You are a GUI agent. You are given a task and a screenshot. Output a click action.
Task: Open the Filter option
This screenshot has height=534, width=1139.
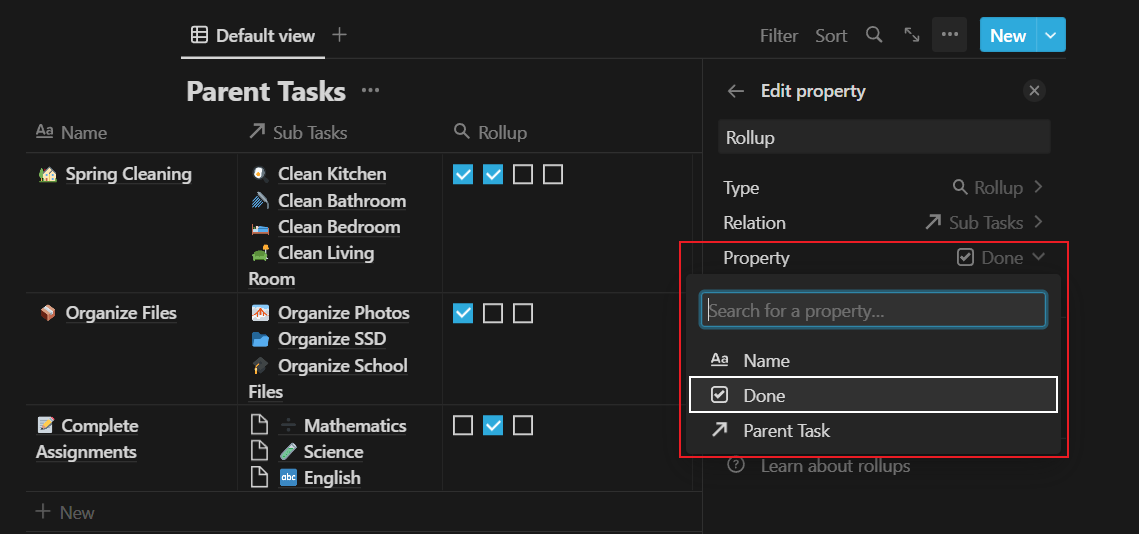pos(779,36)
